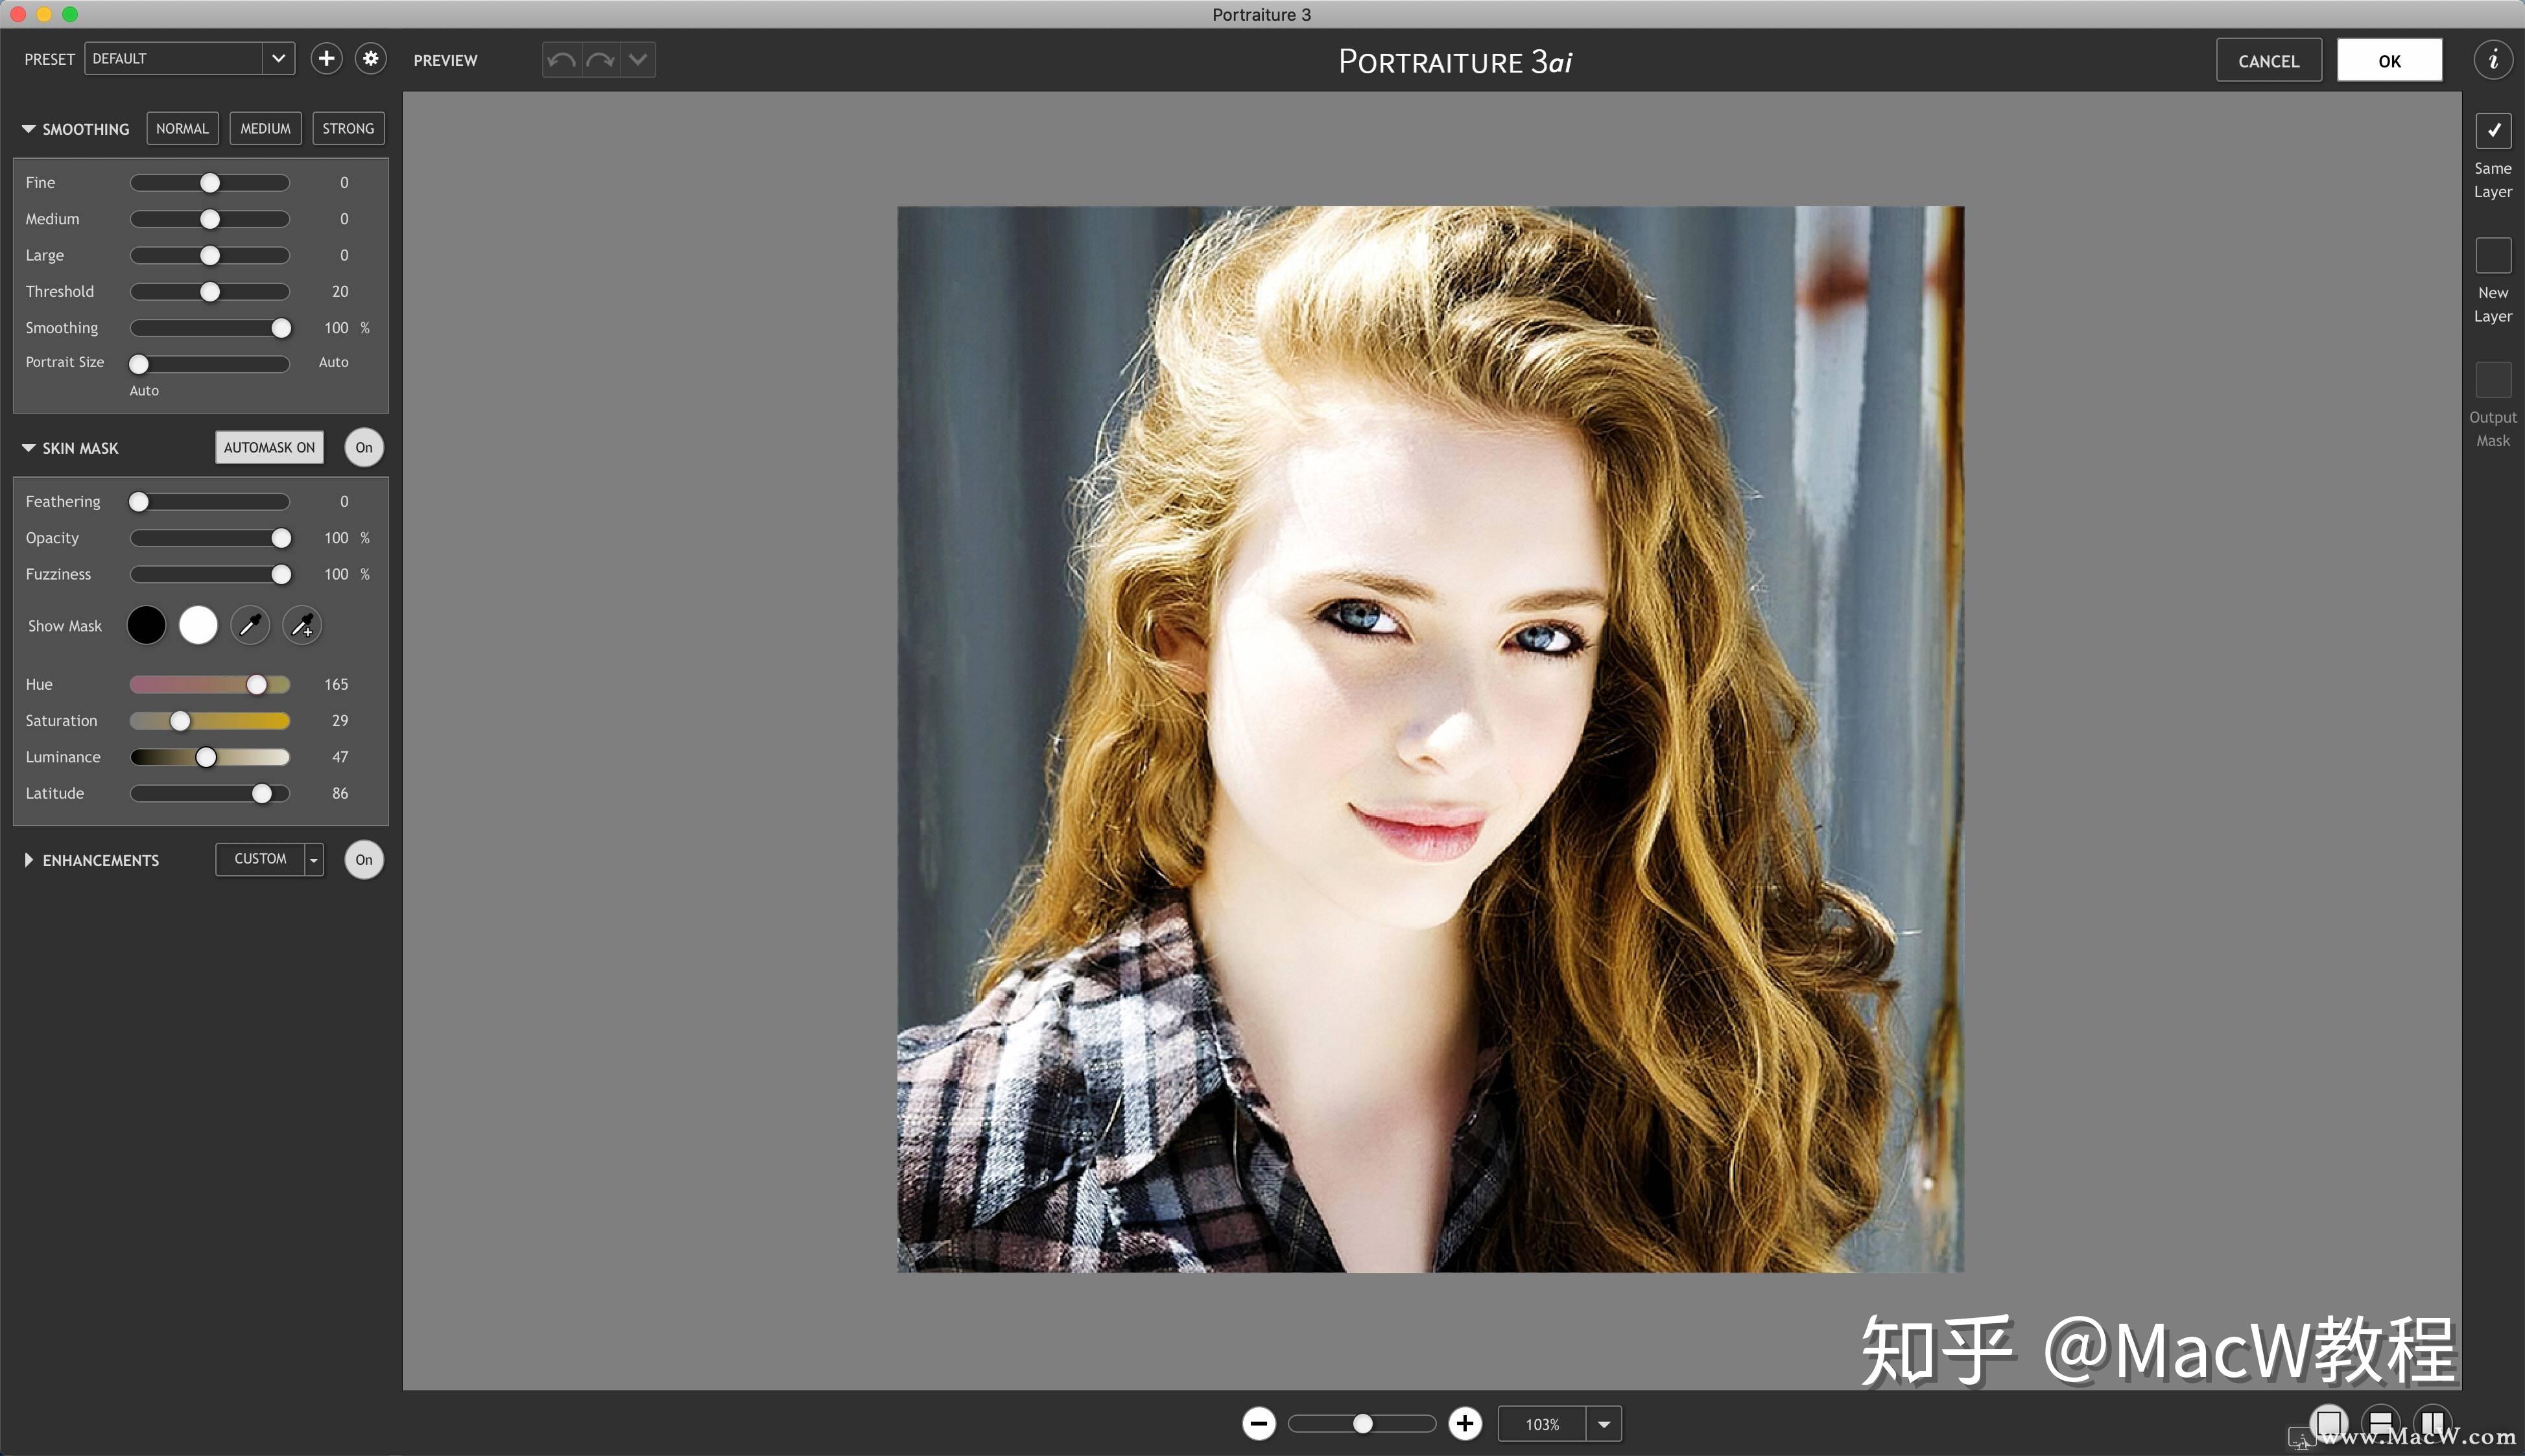2525x1456 pixels.
Task: Expand the Enhancements section
Action: coord(29,860)
